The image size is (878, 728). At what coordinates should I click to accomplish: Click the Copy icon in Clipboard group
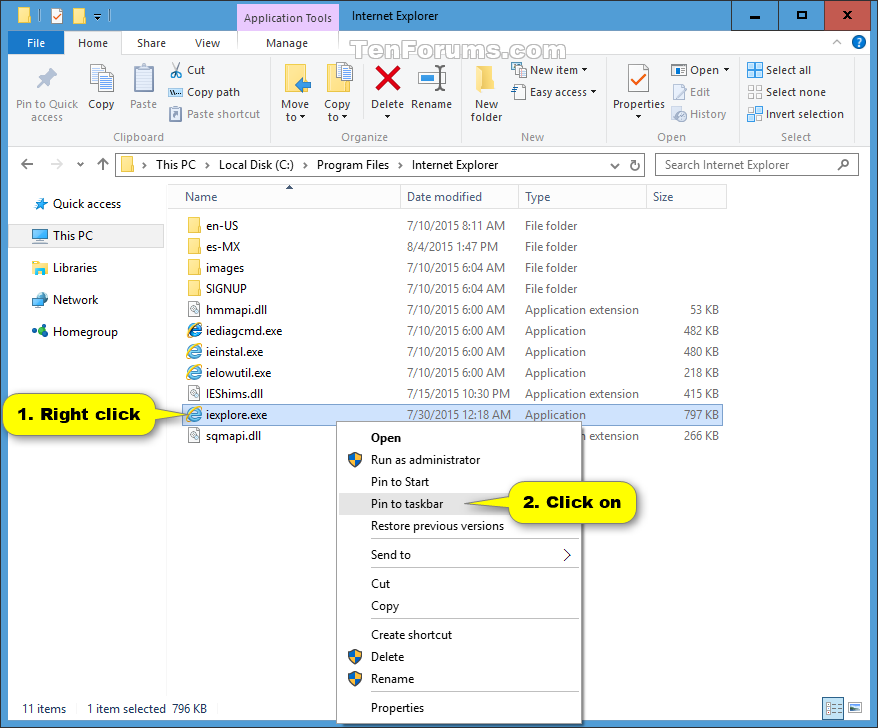coord(101,78)
